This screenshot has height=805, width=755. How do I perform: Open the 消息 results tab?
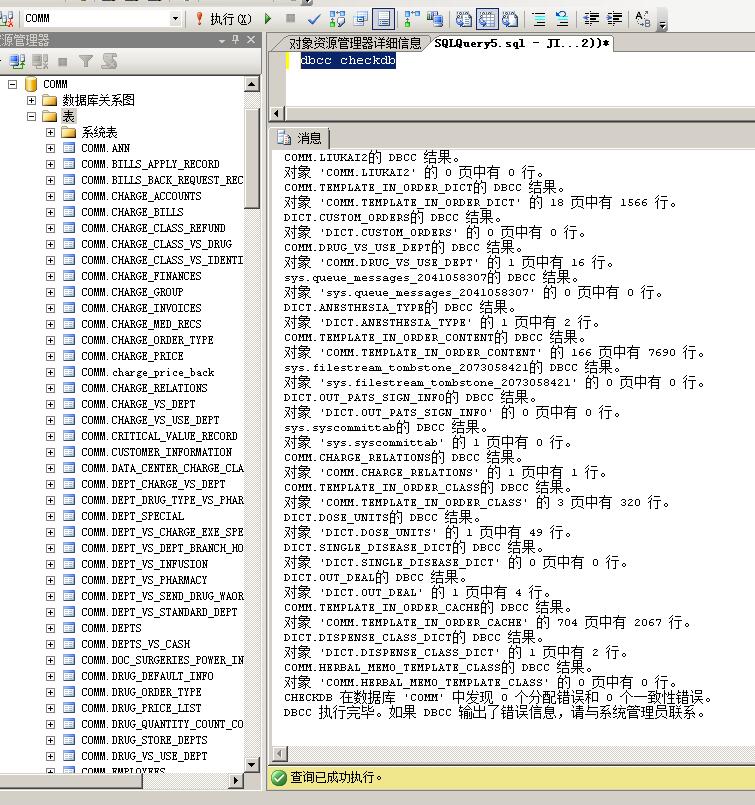coord(300,138)
